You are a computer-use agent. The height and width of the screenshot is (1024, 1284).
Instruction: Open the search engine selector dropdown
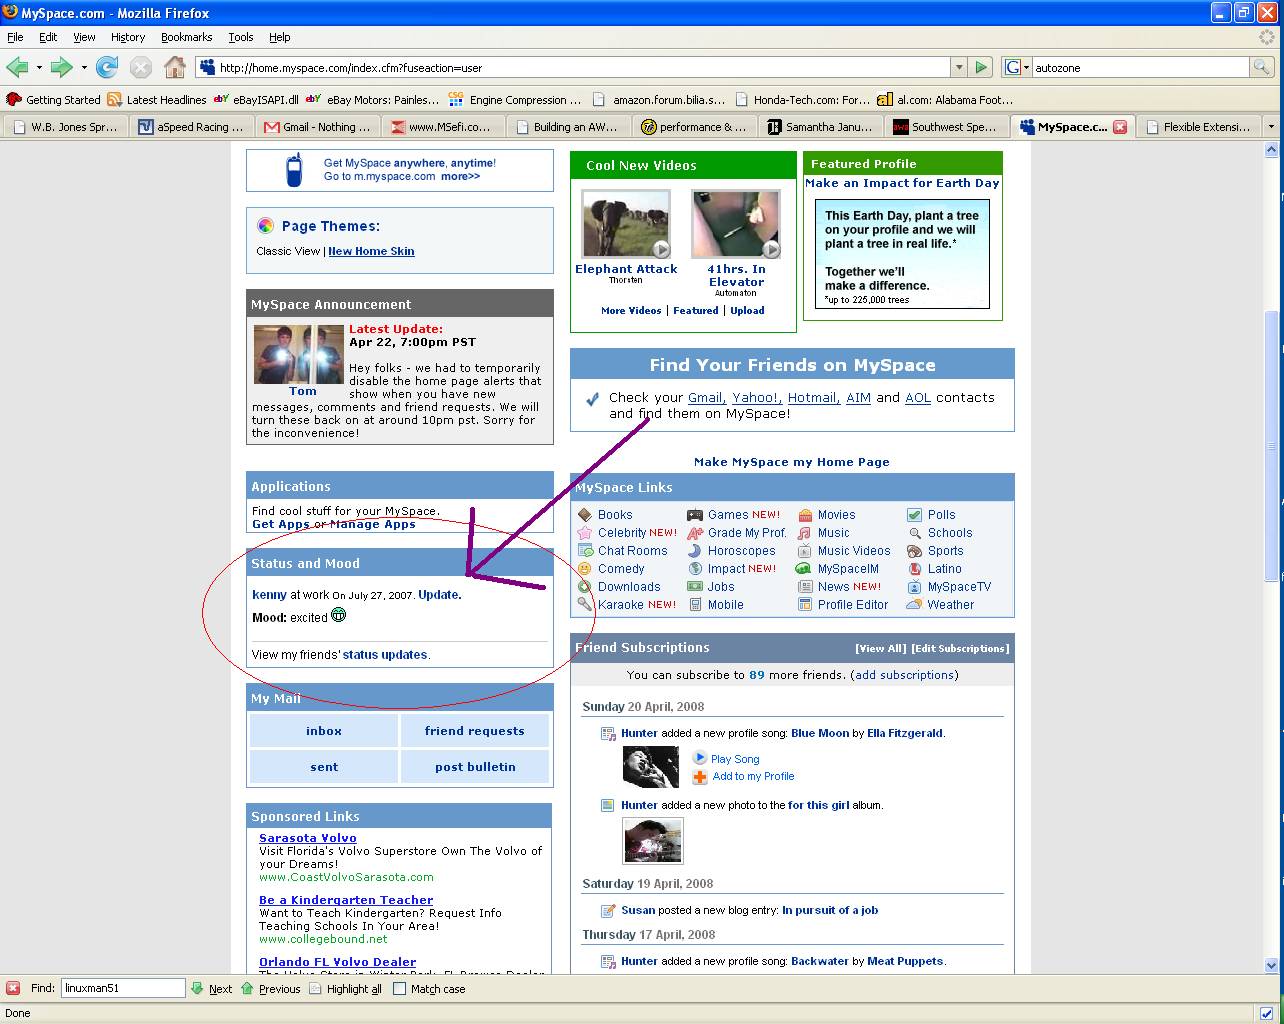(x=1026, y=67)
